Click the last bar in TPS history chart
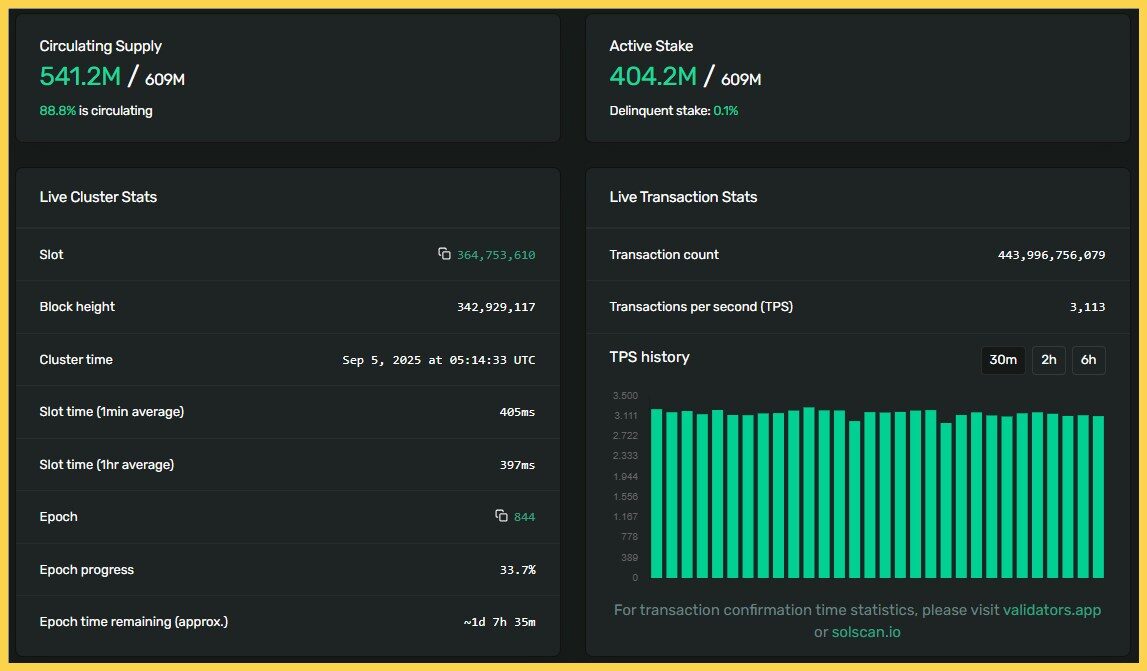1147x671 pixels. point(1098,497)
